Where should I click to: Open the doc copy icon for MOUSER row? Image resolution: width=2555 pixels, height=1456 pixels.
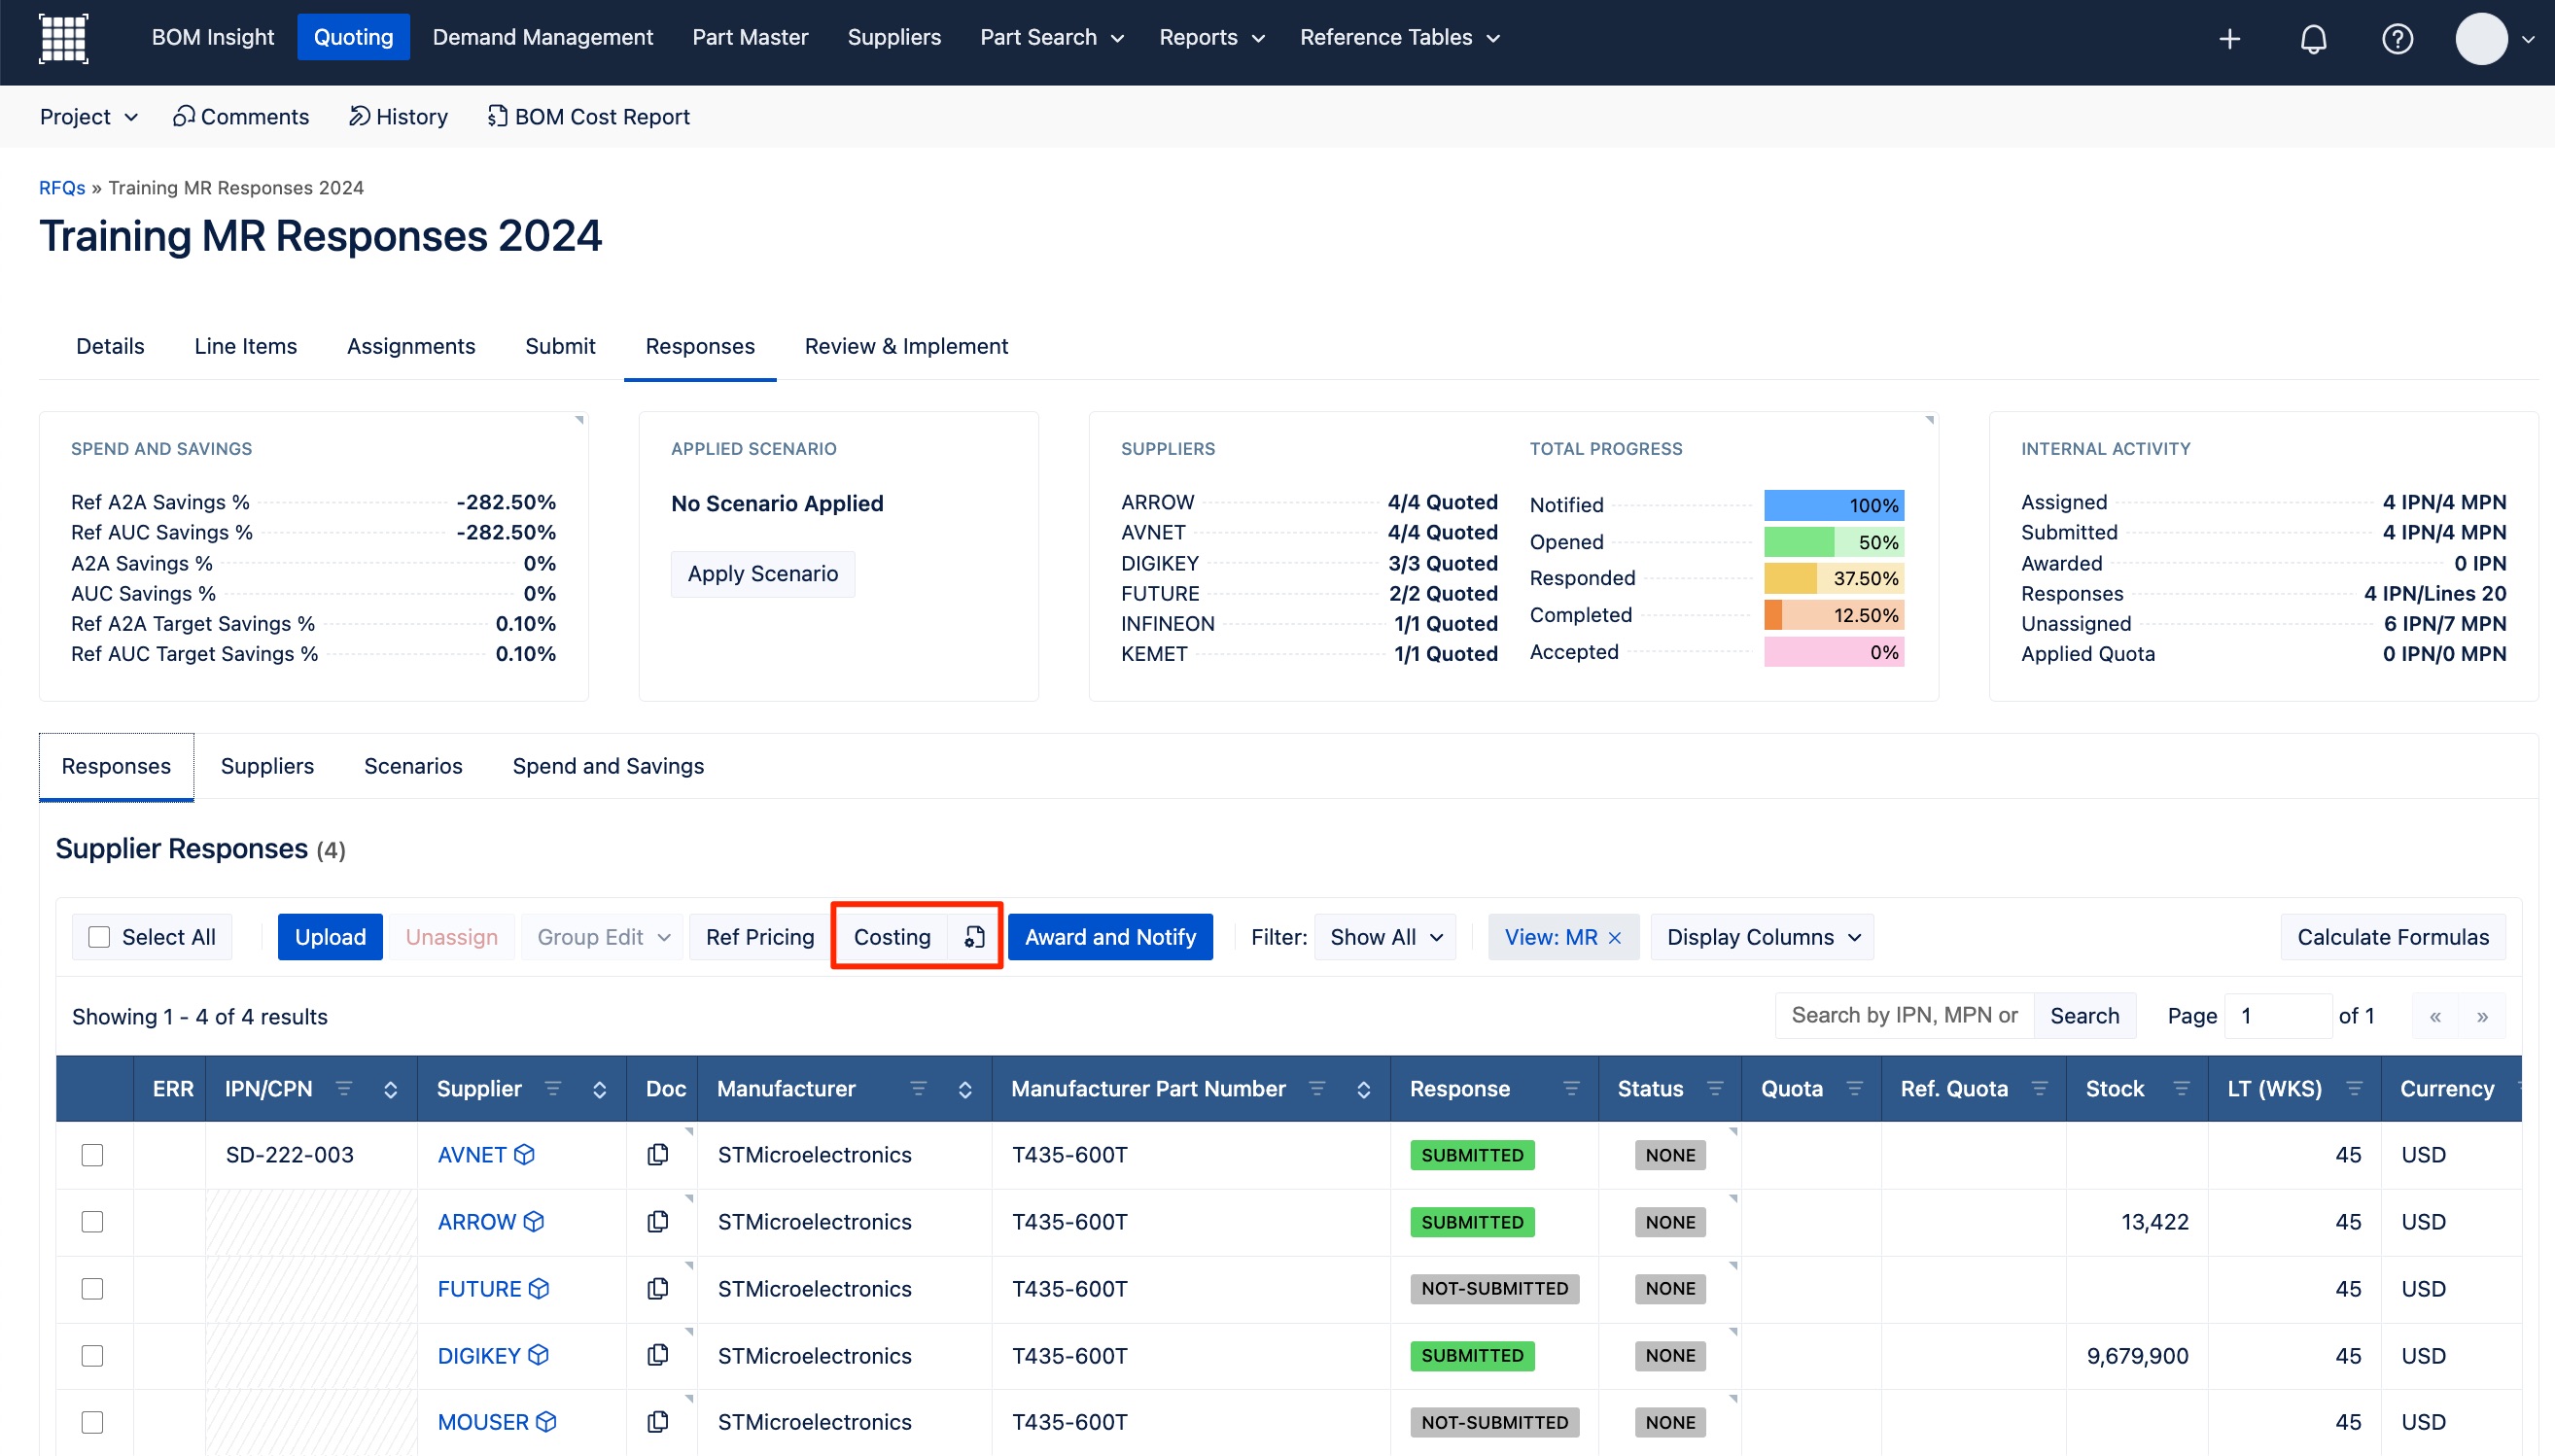coord(658,1422)
